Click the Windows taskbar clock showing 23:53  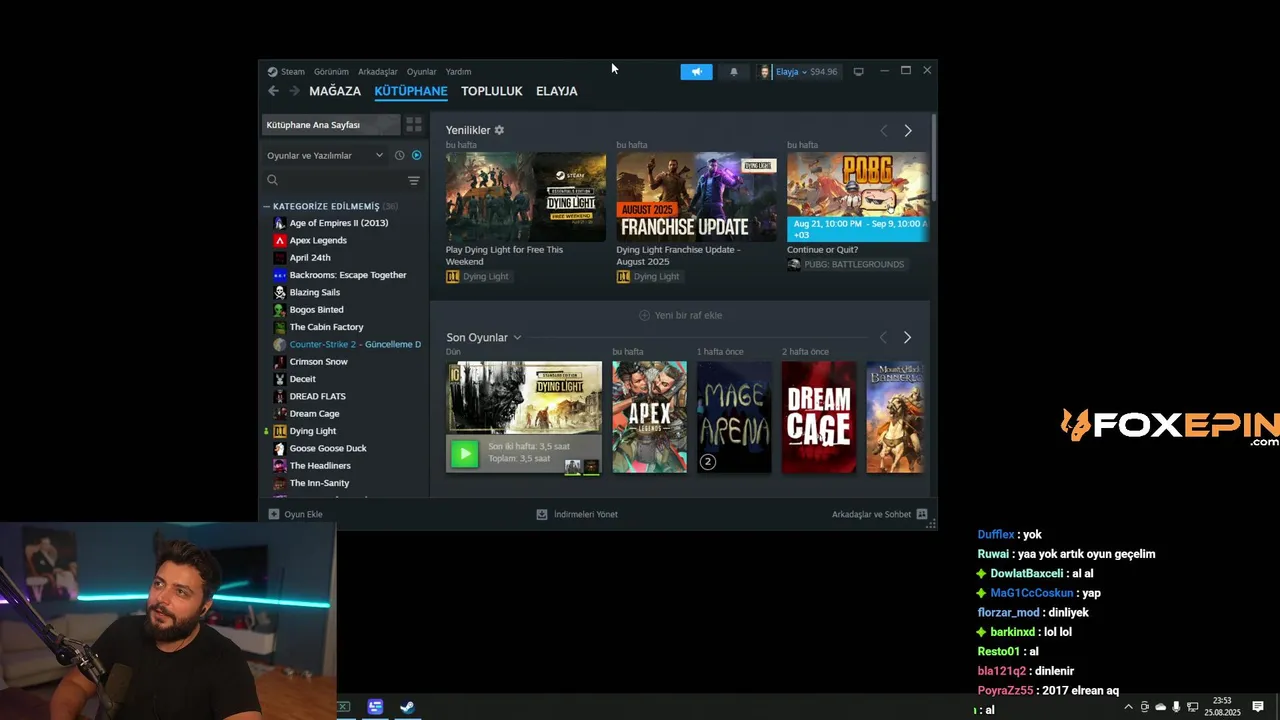[1221, 707]
